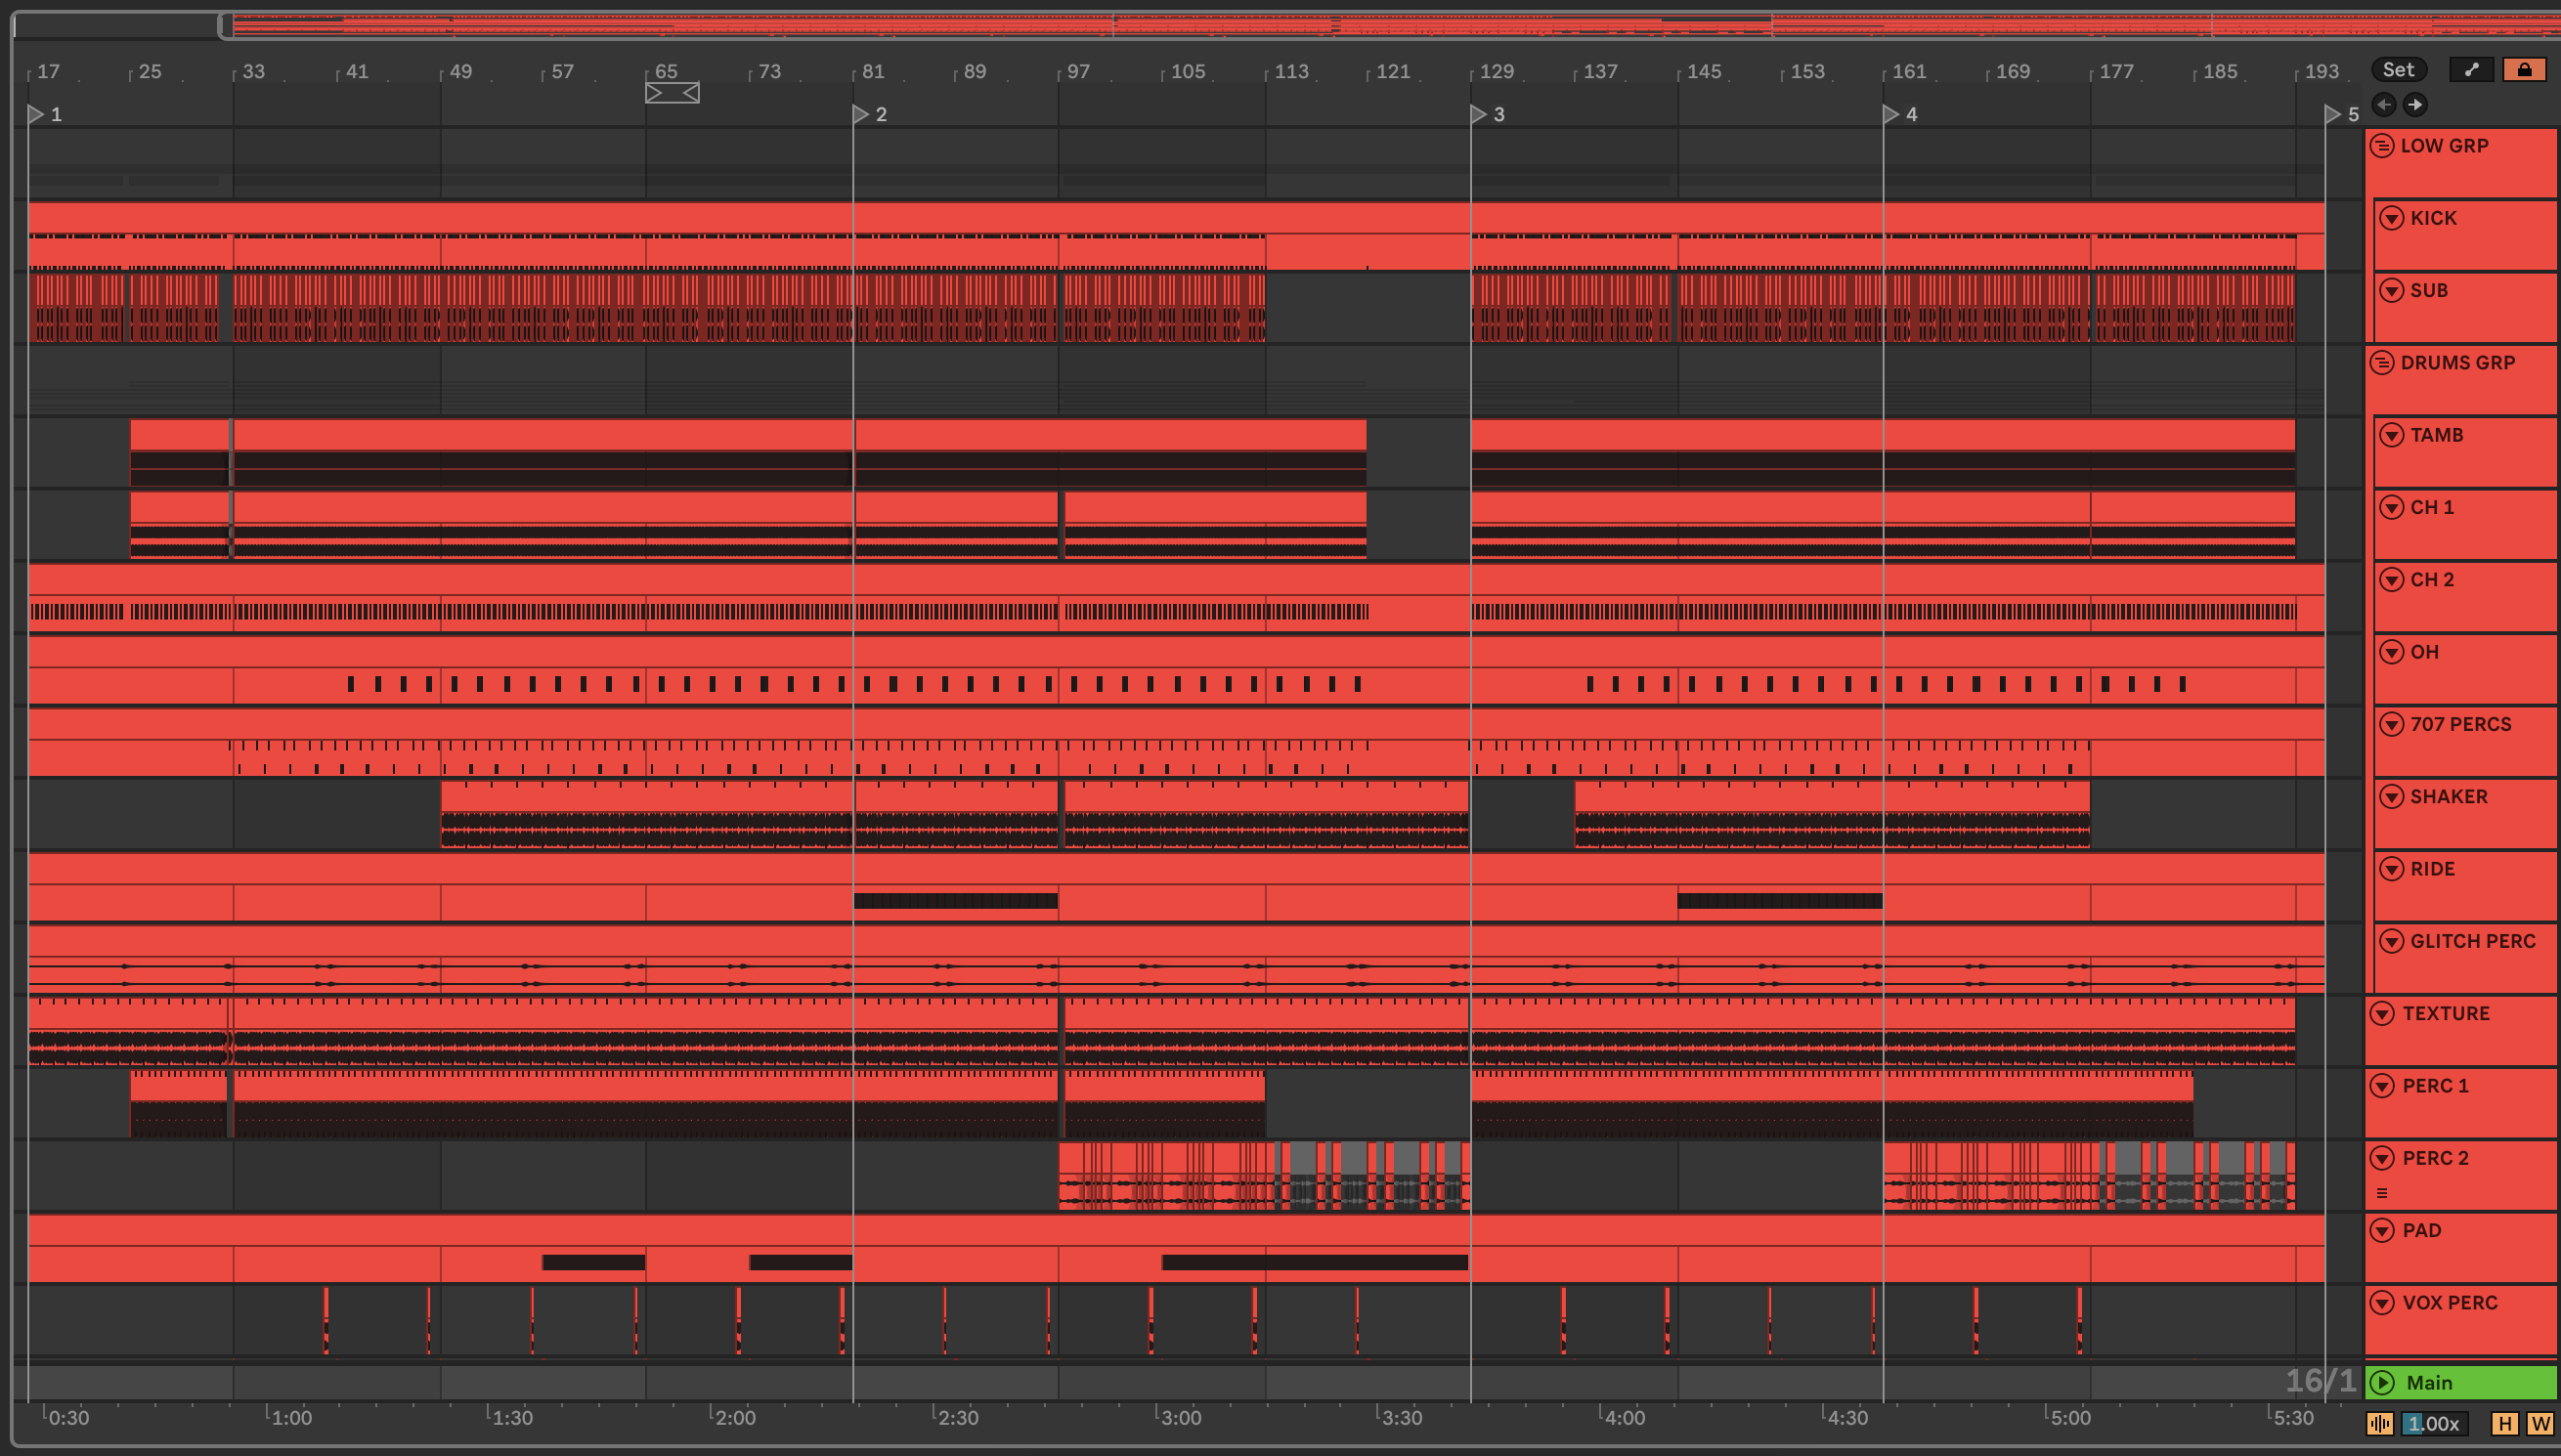Fold the DRUMS GRP group track
Viewport: 2561px width, 1456px height.
coord(2382,363)
